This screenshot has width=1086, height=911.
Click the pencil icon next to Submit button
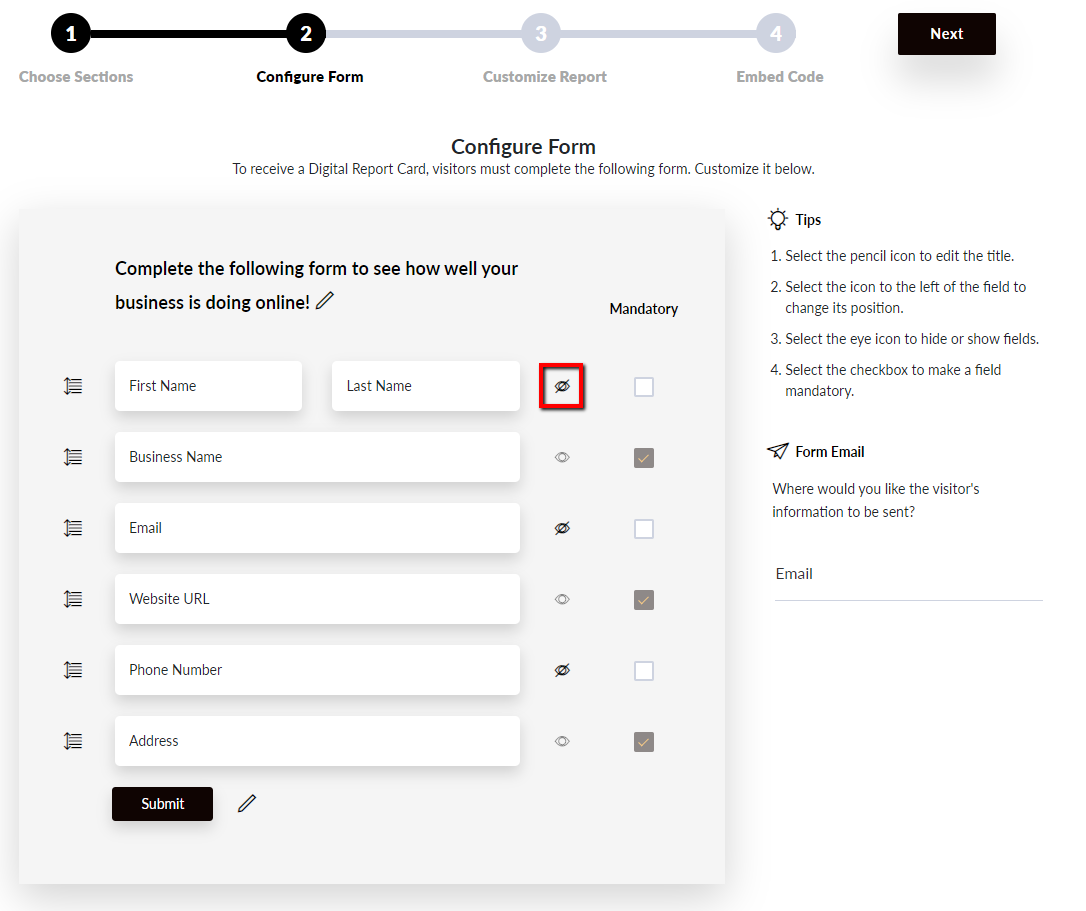[247, 804]
